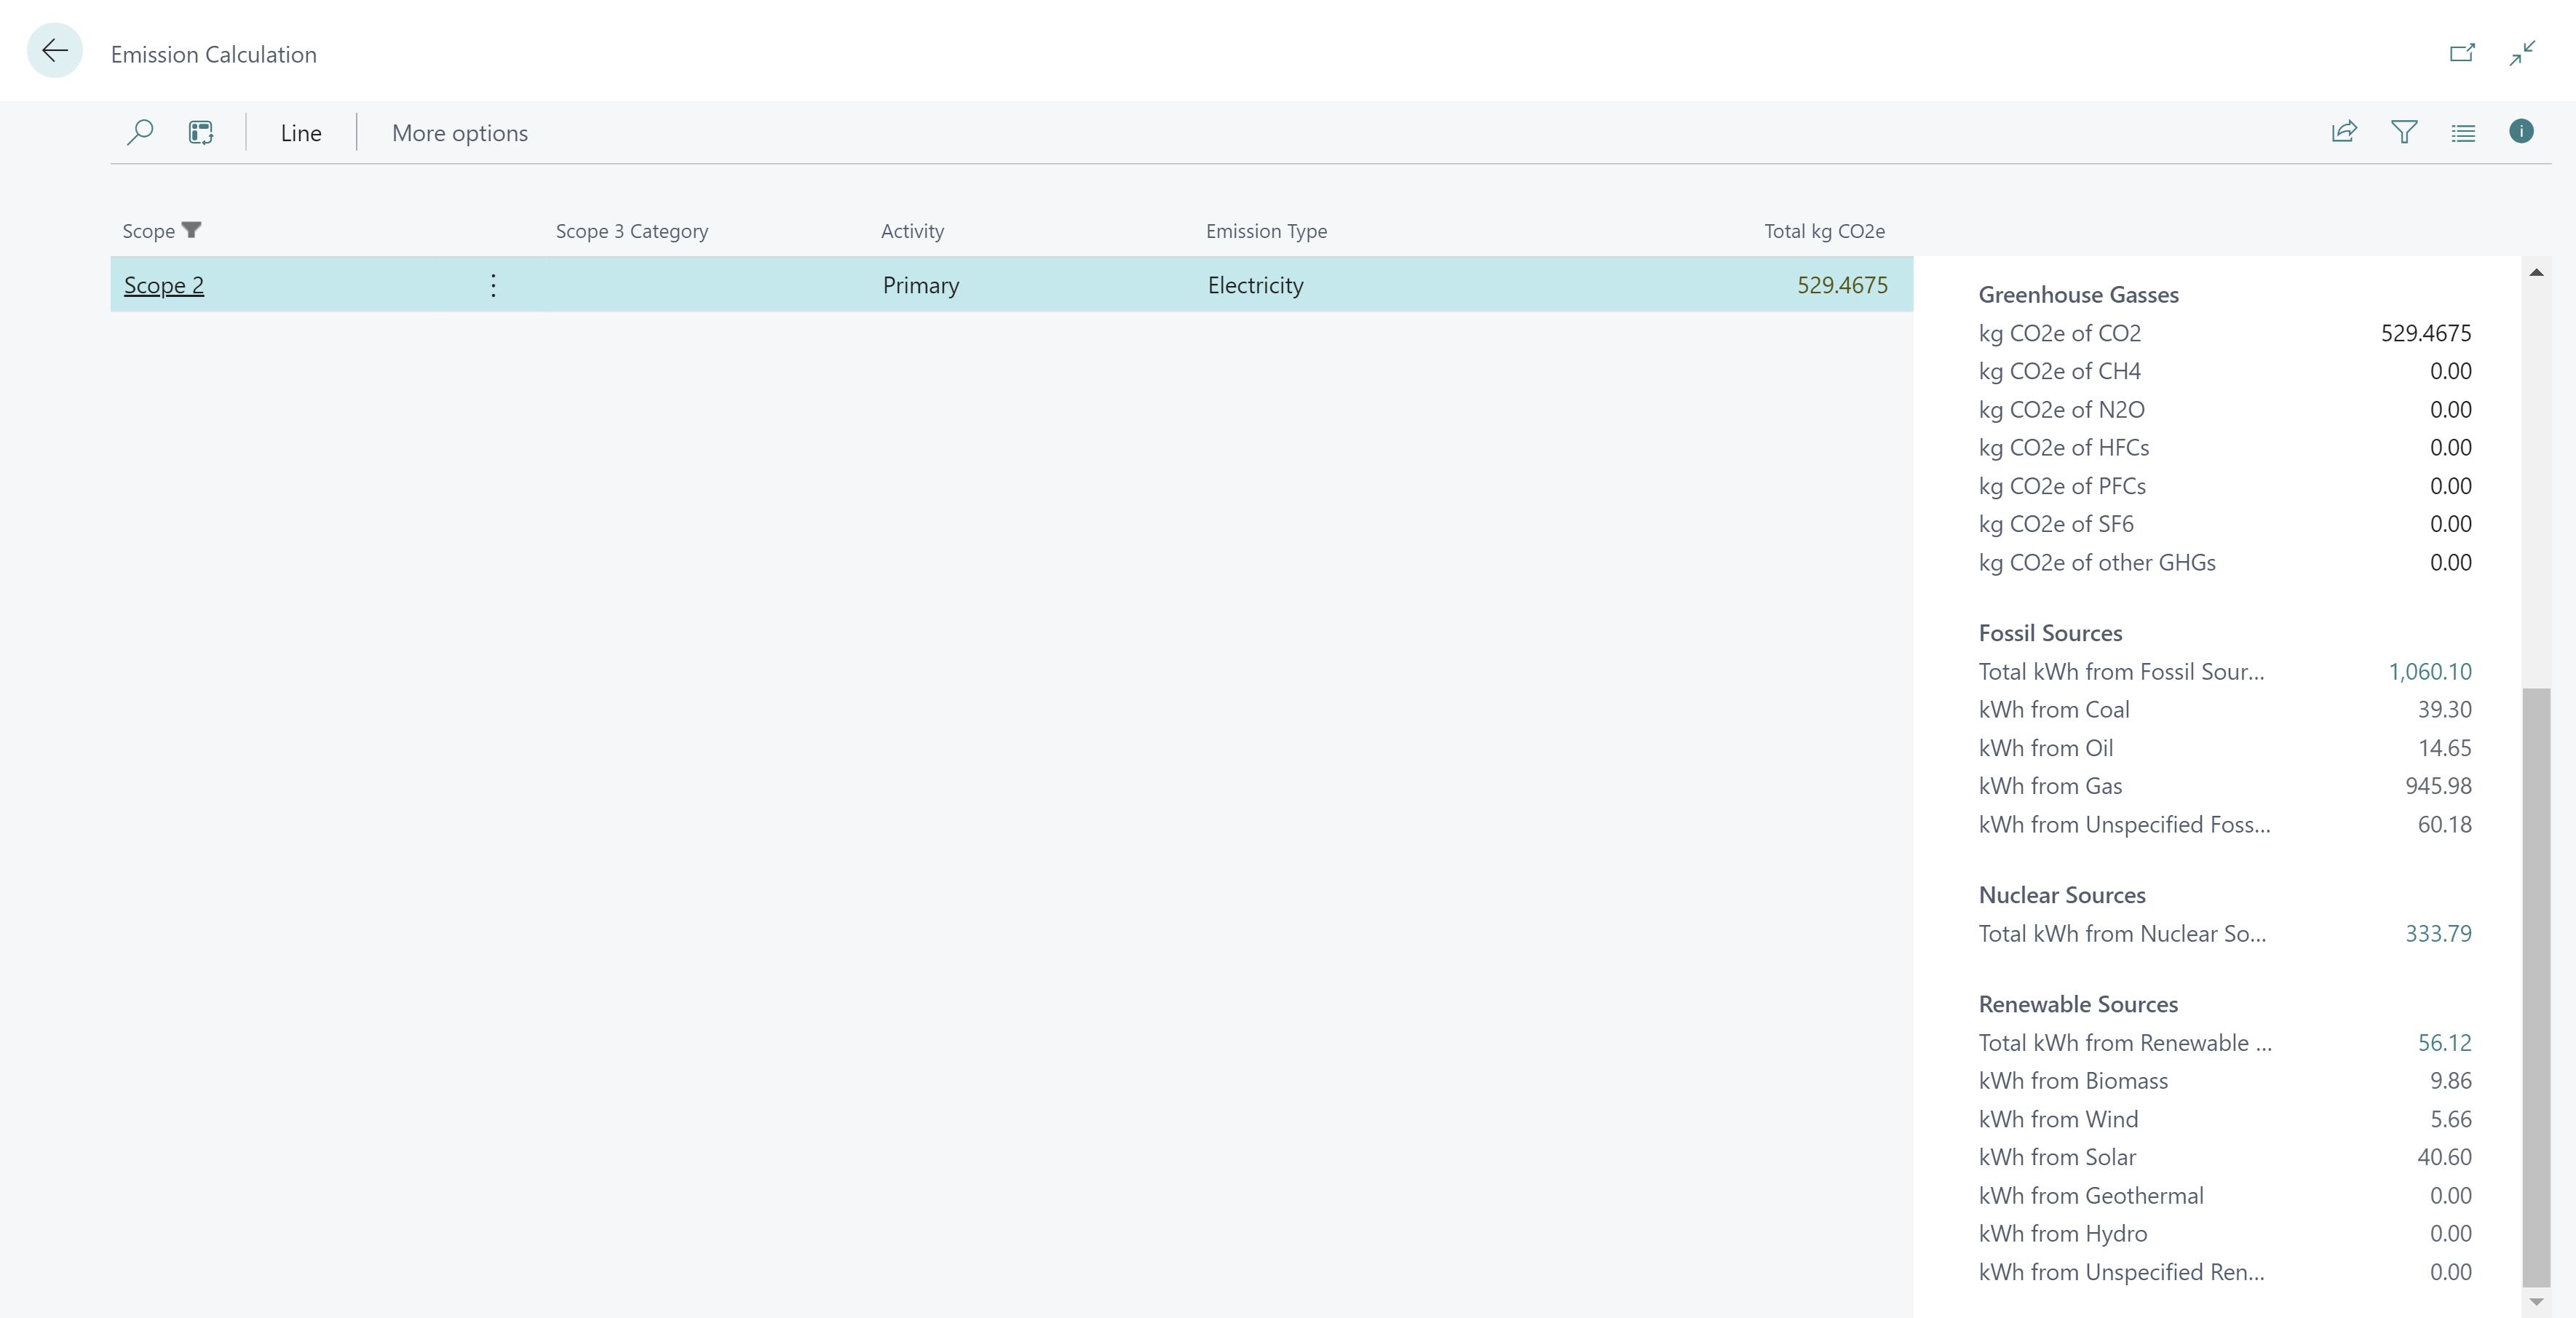Open page in new window icon
The image size is (2576, 1318).
click(2462, 52)
